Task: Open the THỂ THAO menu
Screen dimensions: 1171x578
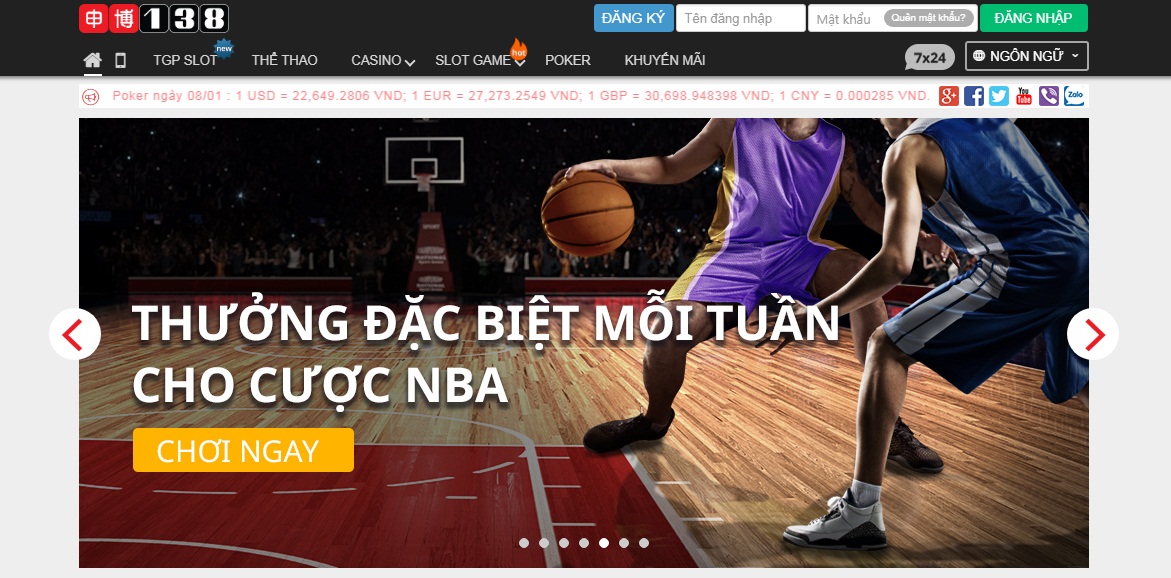Action: [x=285, y=60]
